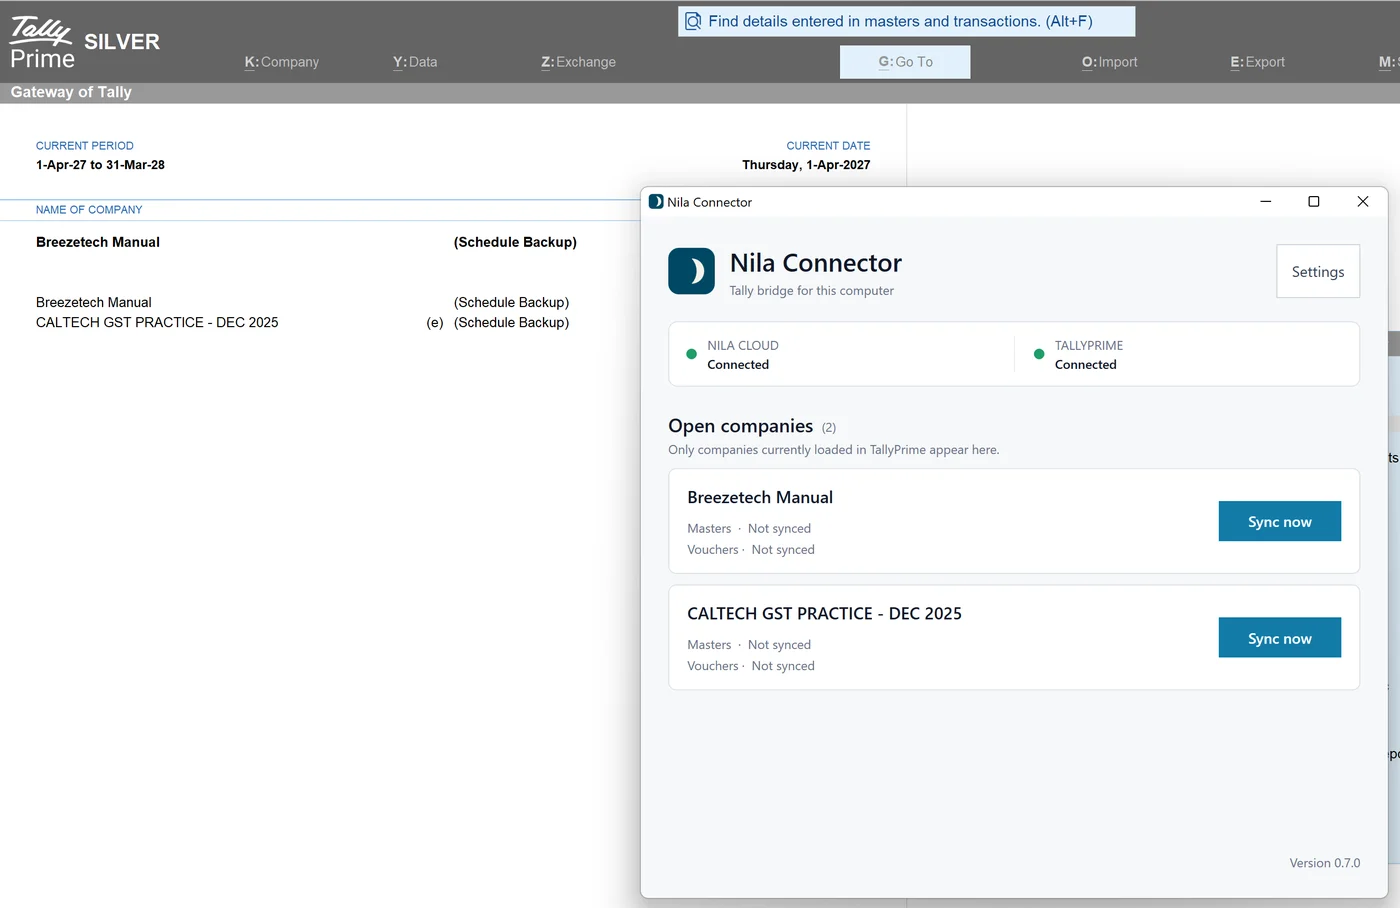The image size is (1400, 908).
Task: Sync now CALTECH GST PRACTICE - DEC 2025
Action: pyautogui.click(x=1279, y=638)
